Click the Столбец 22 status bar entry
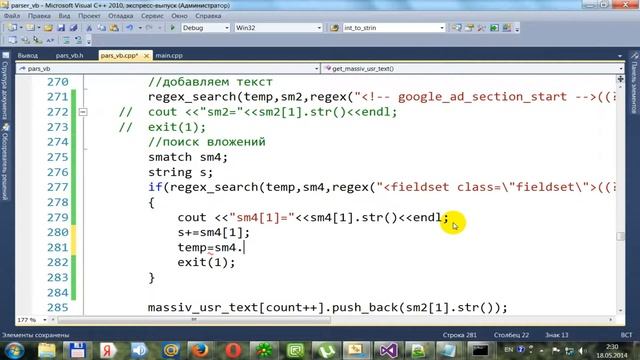The image size is (640, 360). point(511,335)
